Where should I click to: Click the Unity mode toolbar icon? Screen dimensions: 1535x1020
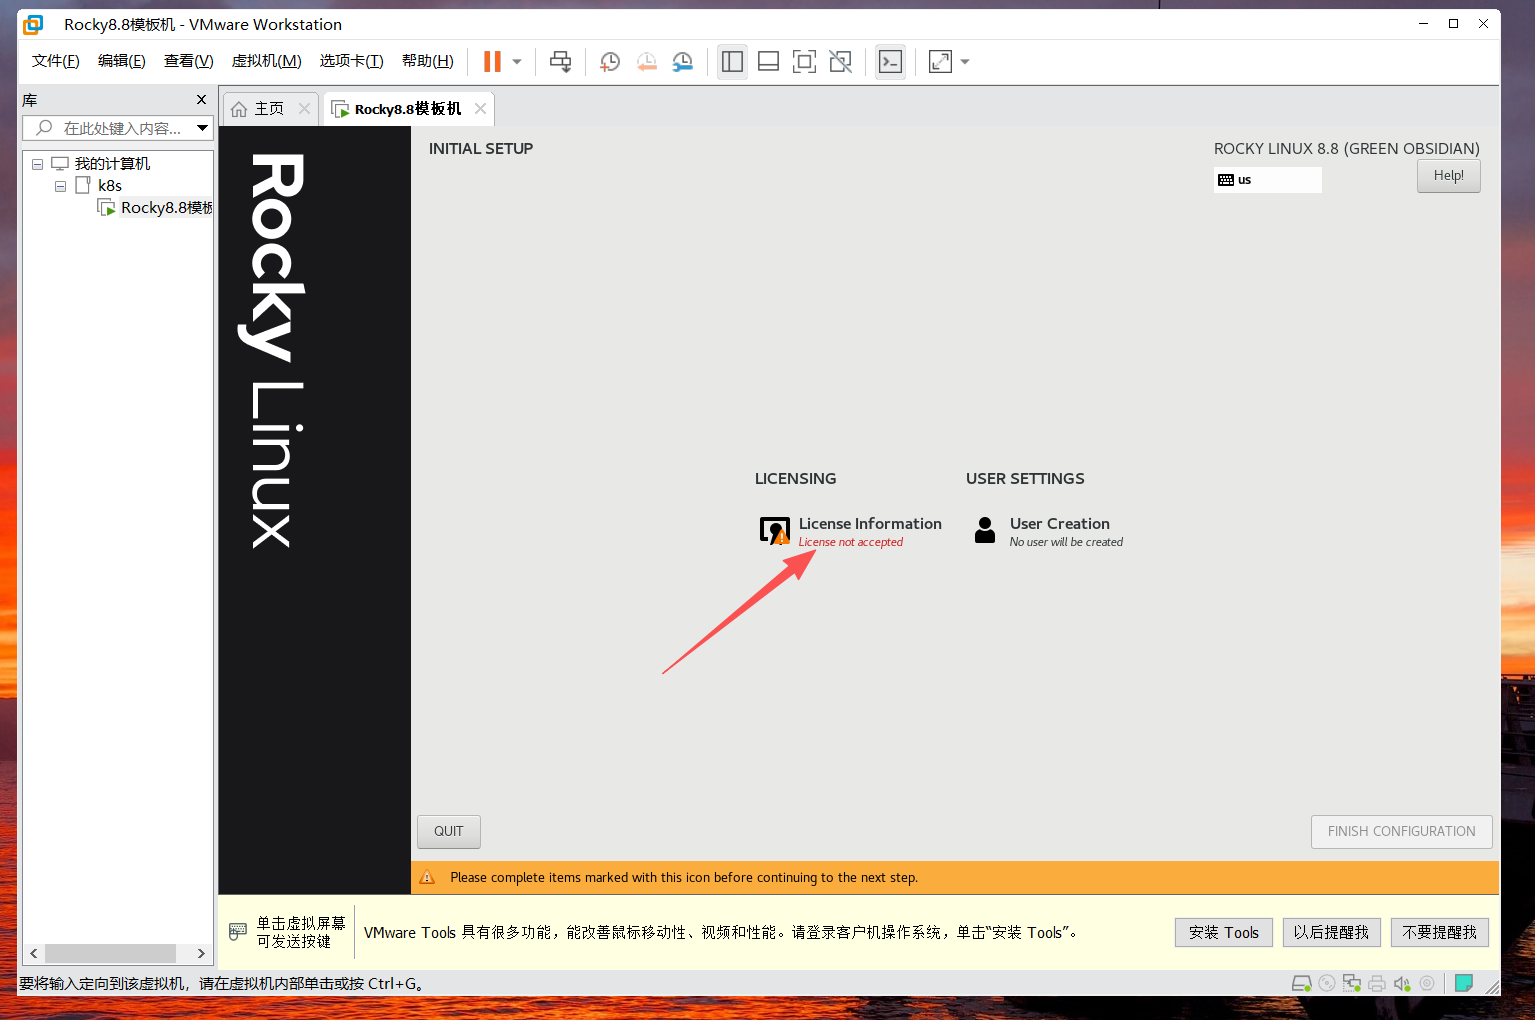click(x=841, y=62)
